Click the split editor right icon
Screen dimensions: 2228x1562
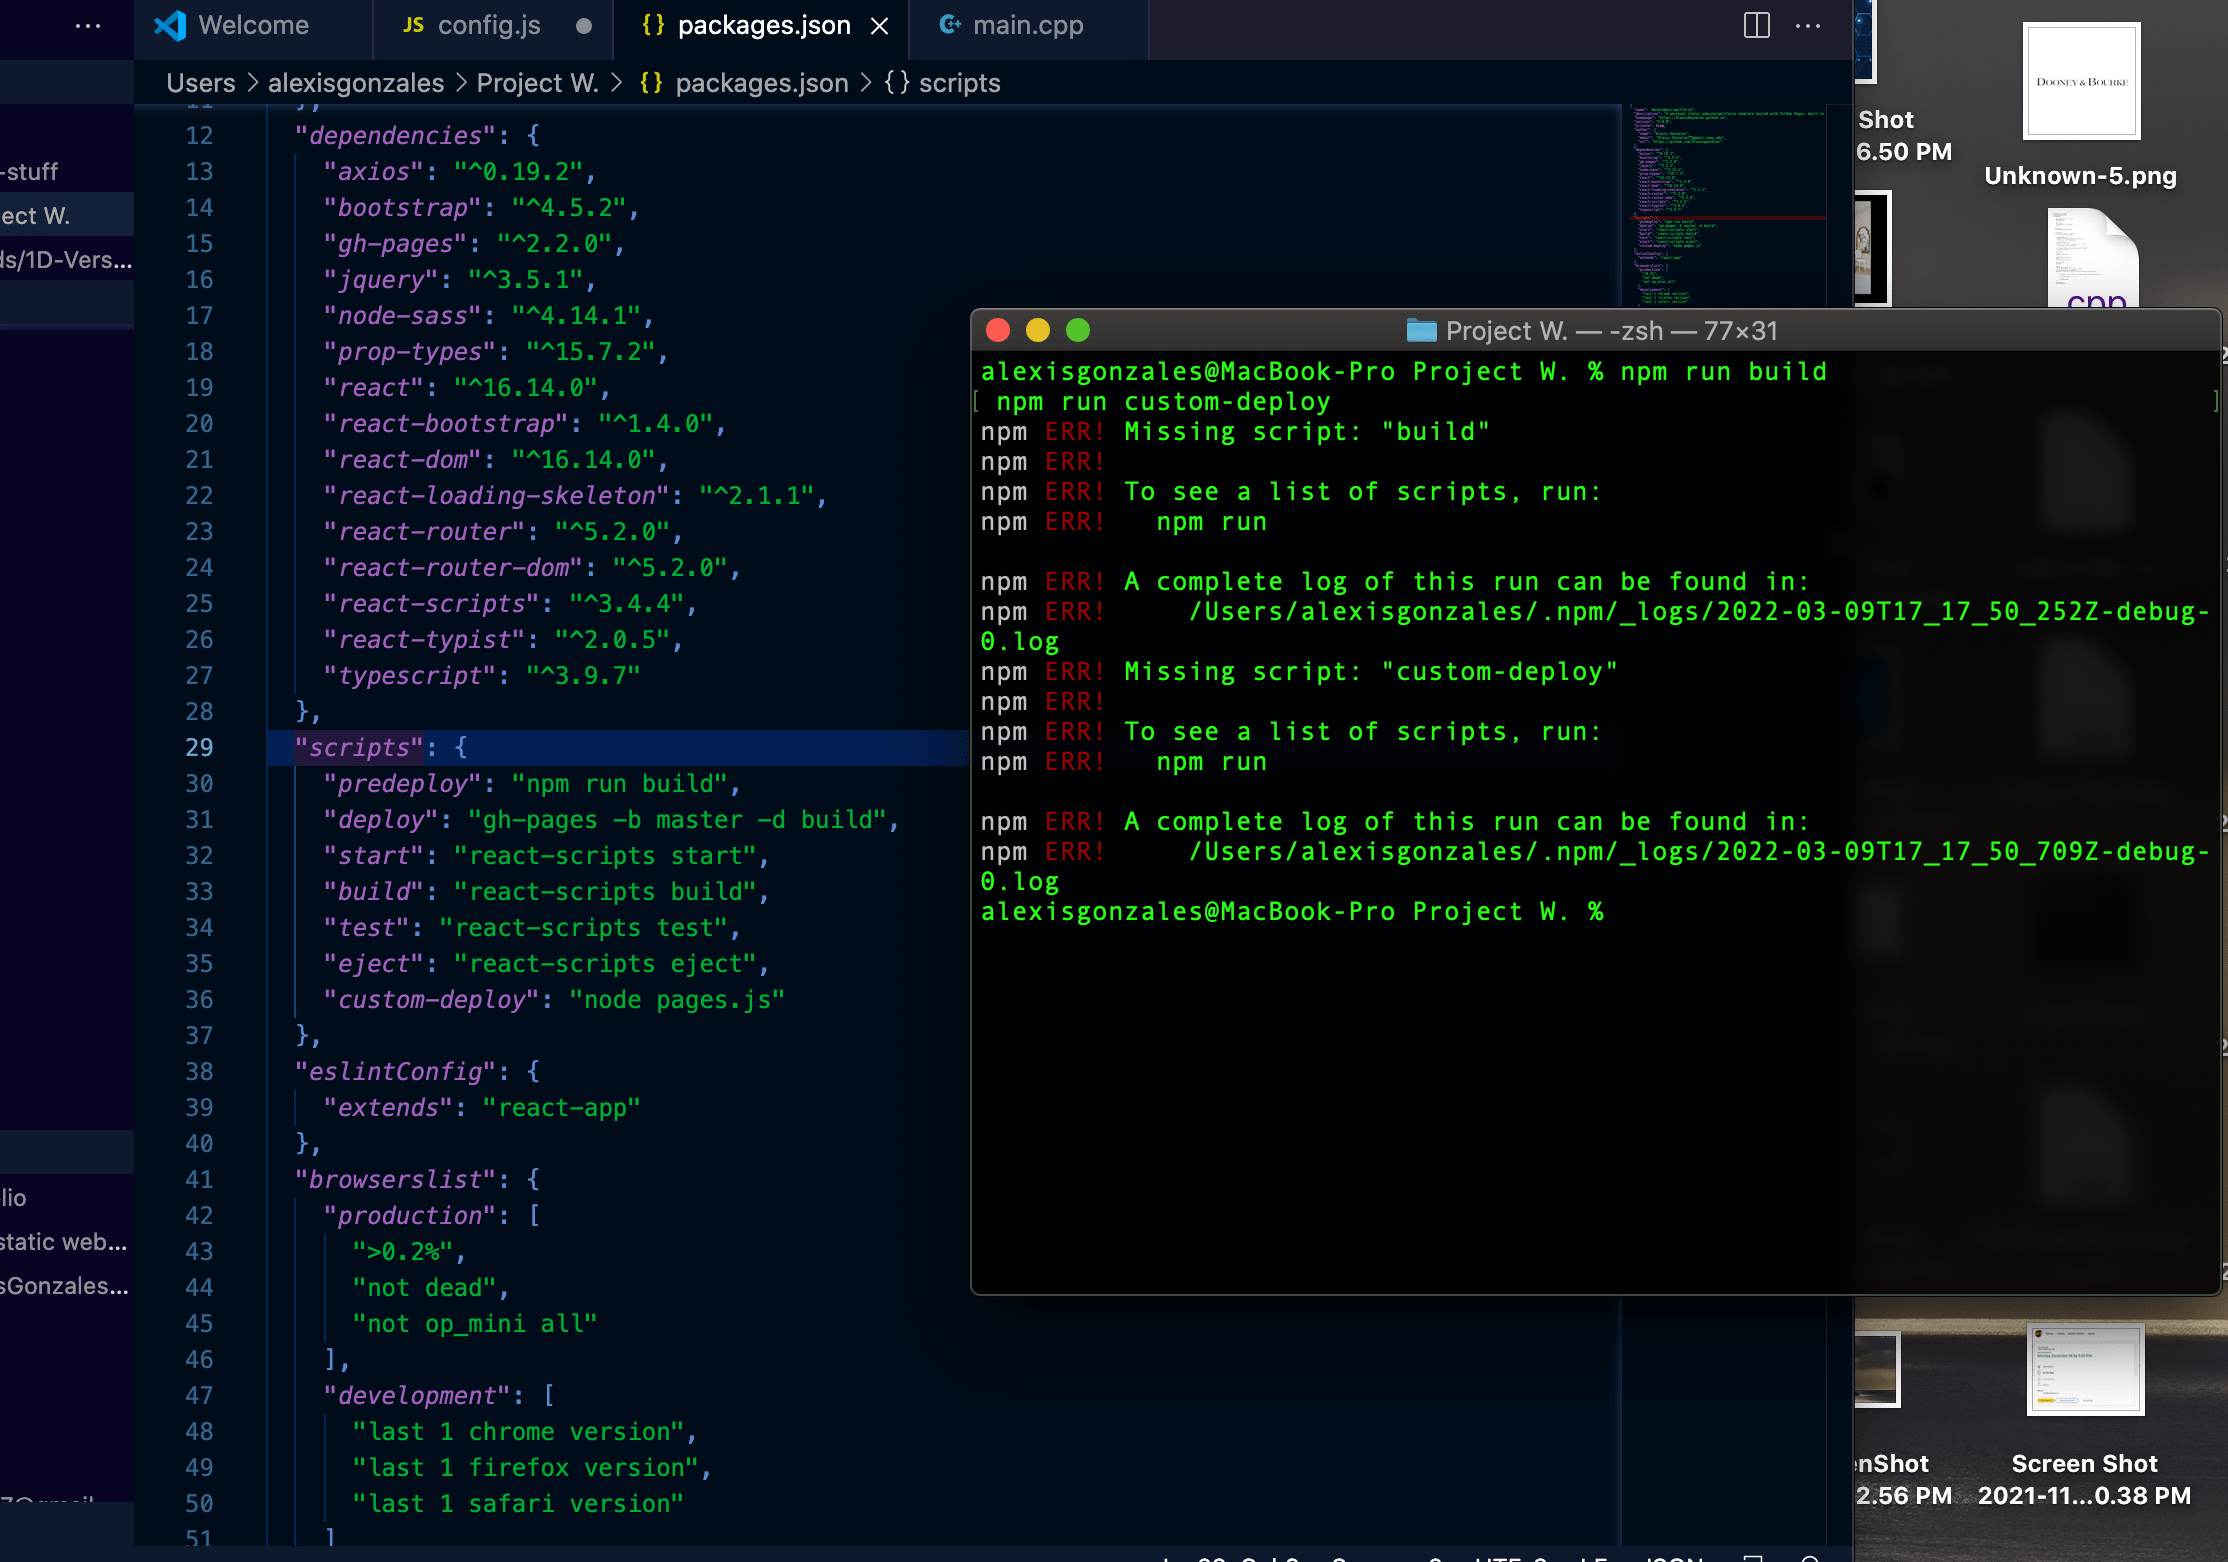[1756, 26]
